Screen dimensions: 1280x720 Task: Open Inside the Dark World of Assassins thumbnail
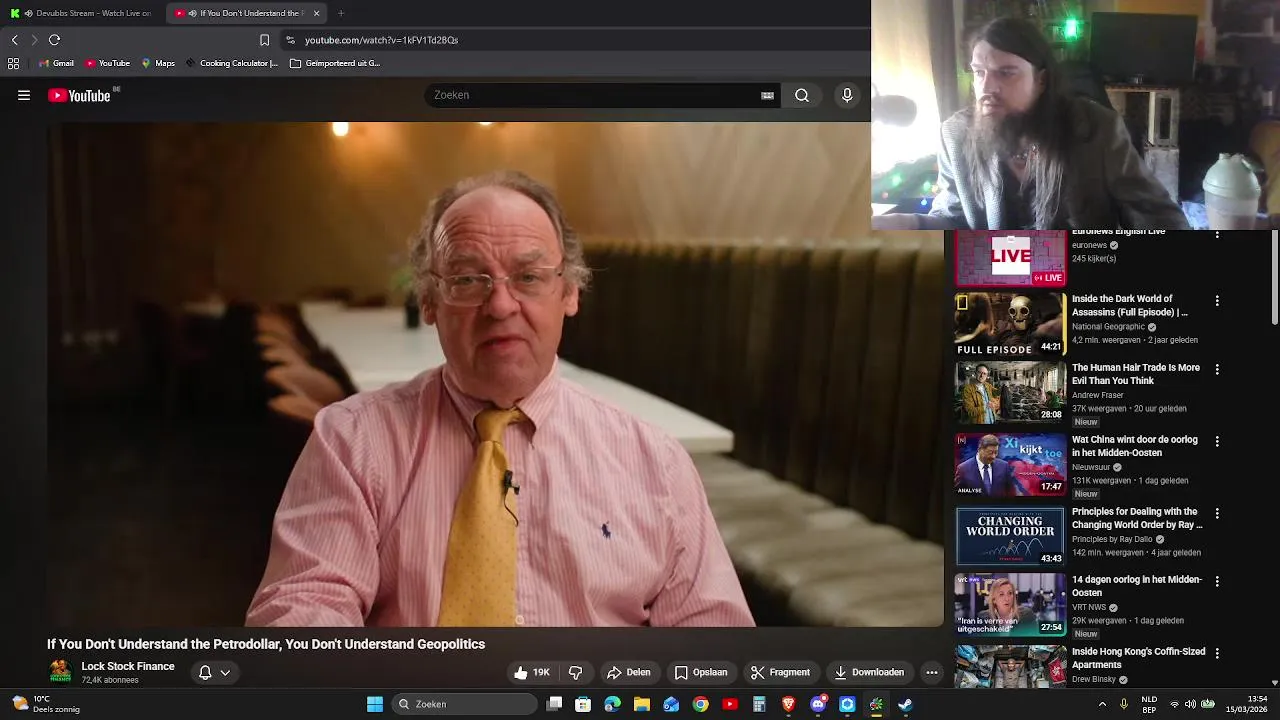[1010, 324]
